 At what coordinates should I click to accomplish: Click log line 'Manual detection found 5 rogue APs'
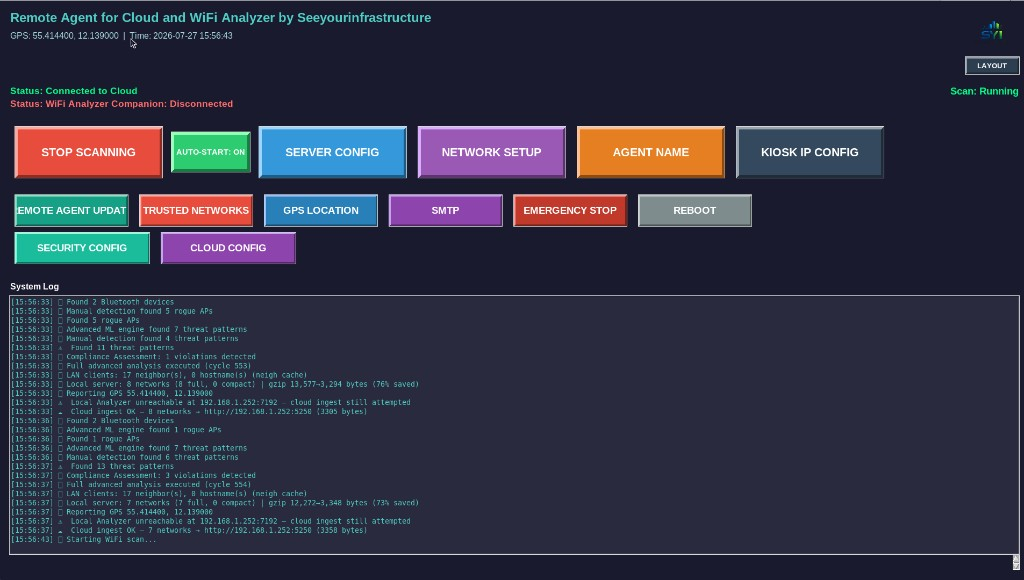click(111, 311)
